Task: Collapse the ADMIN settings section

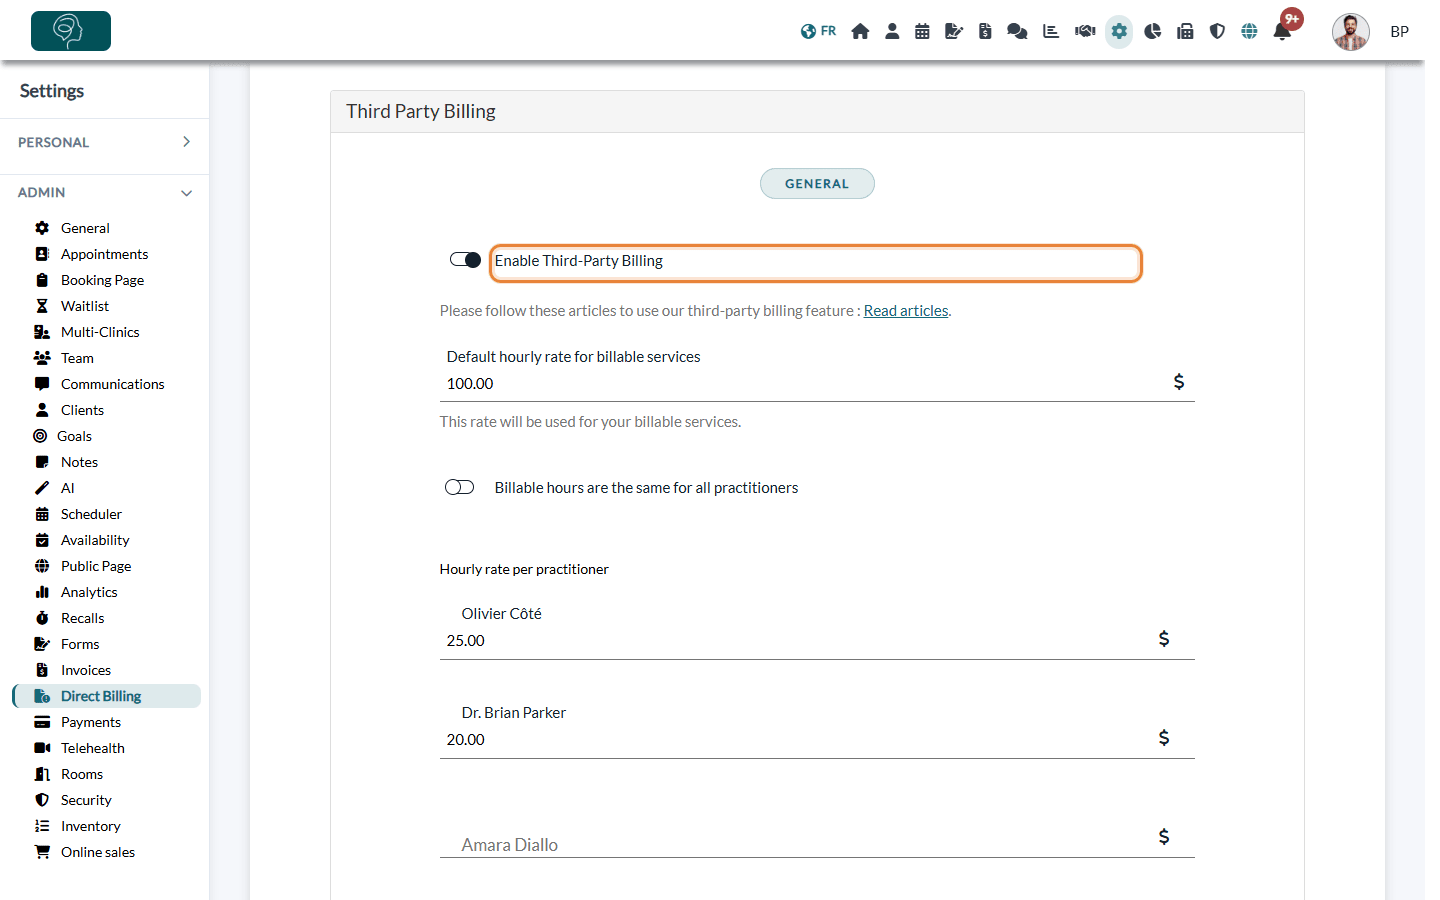Action: (x=105, y=192)
